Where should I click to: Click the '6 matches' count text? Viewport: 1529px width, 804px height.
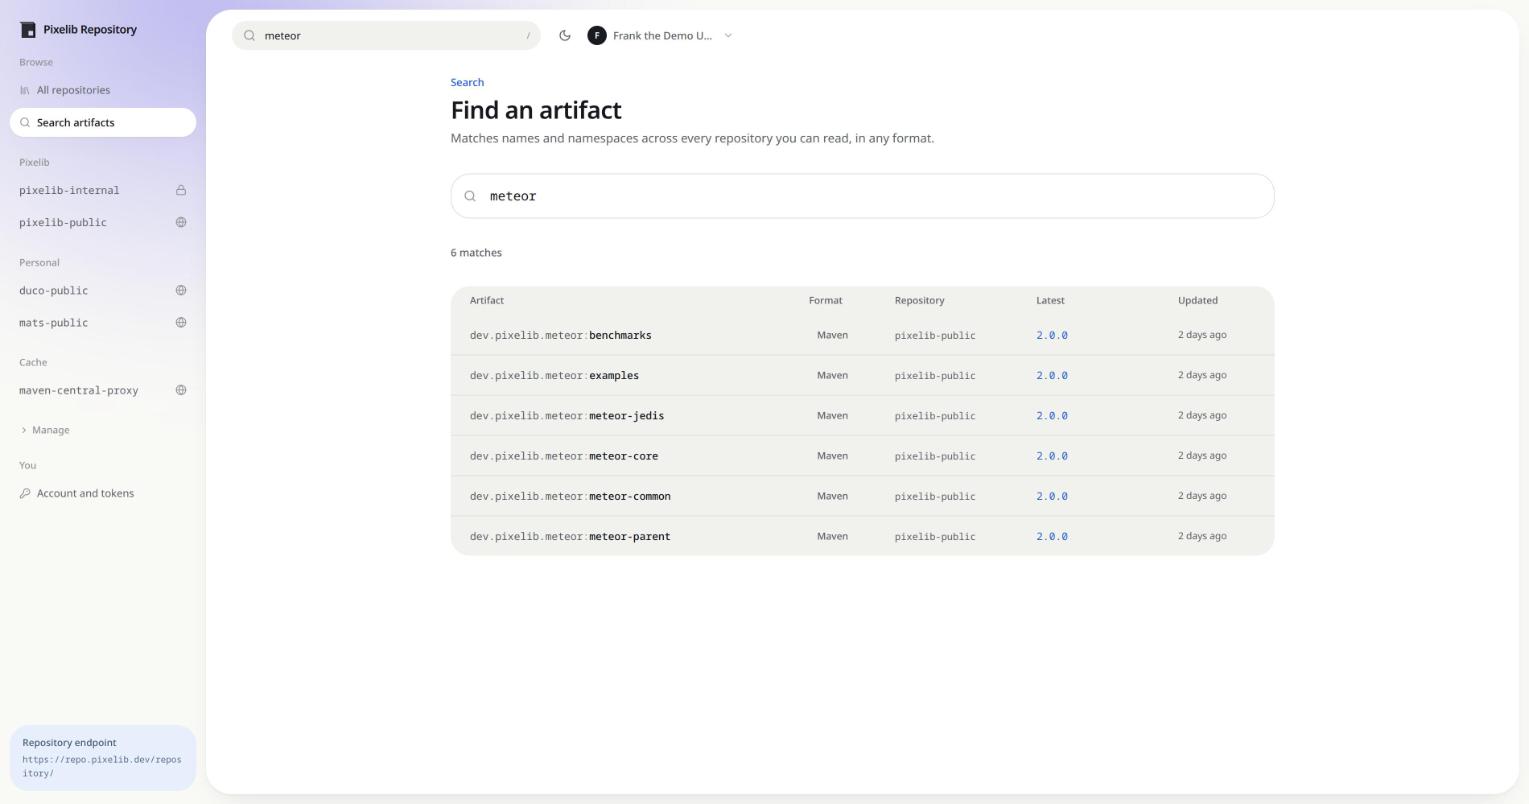click(476, 253)
